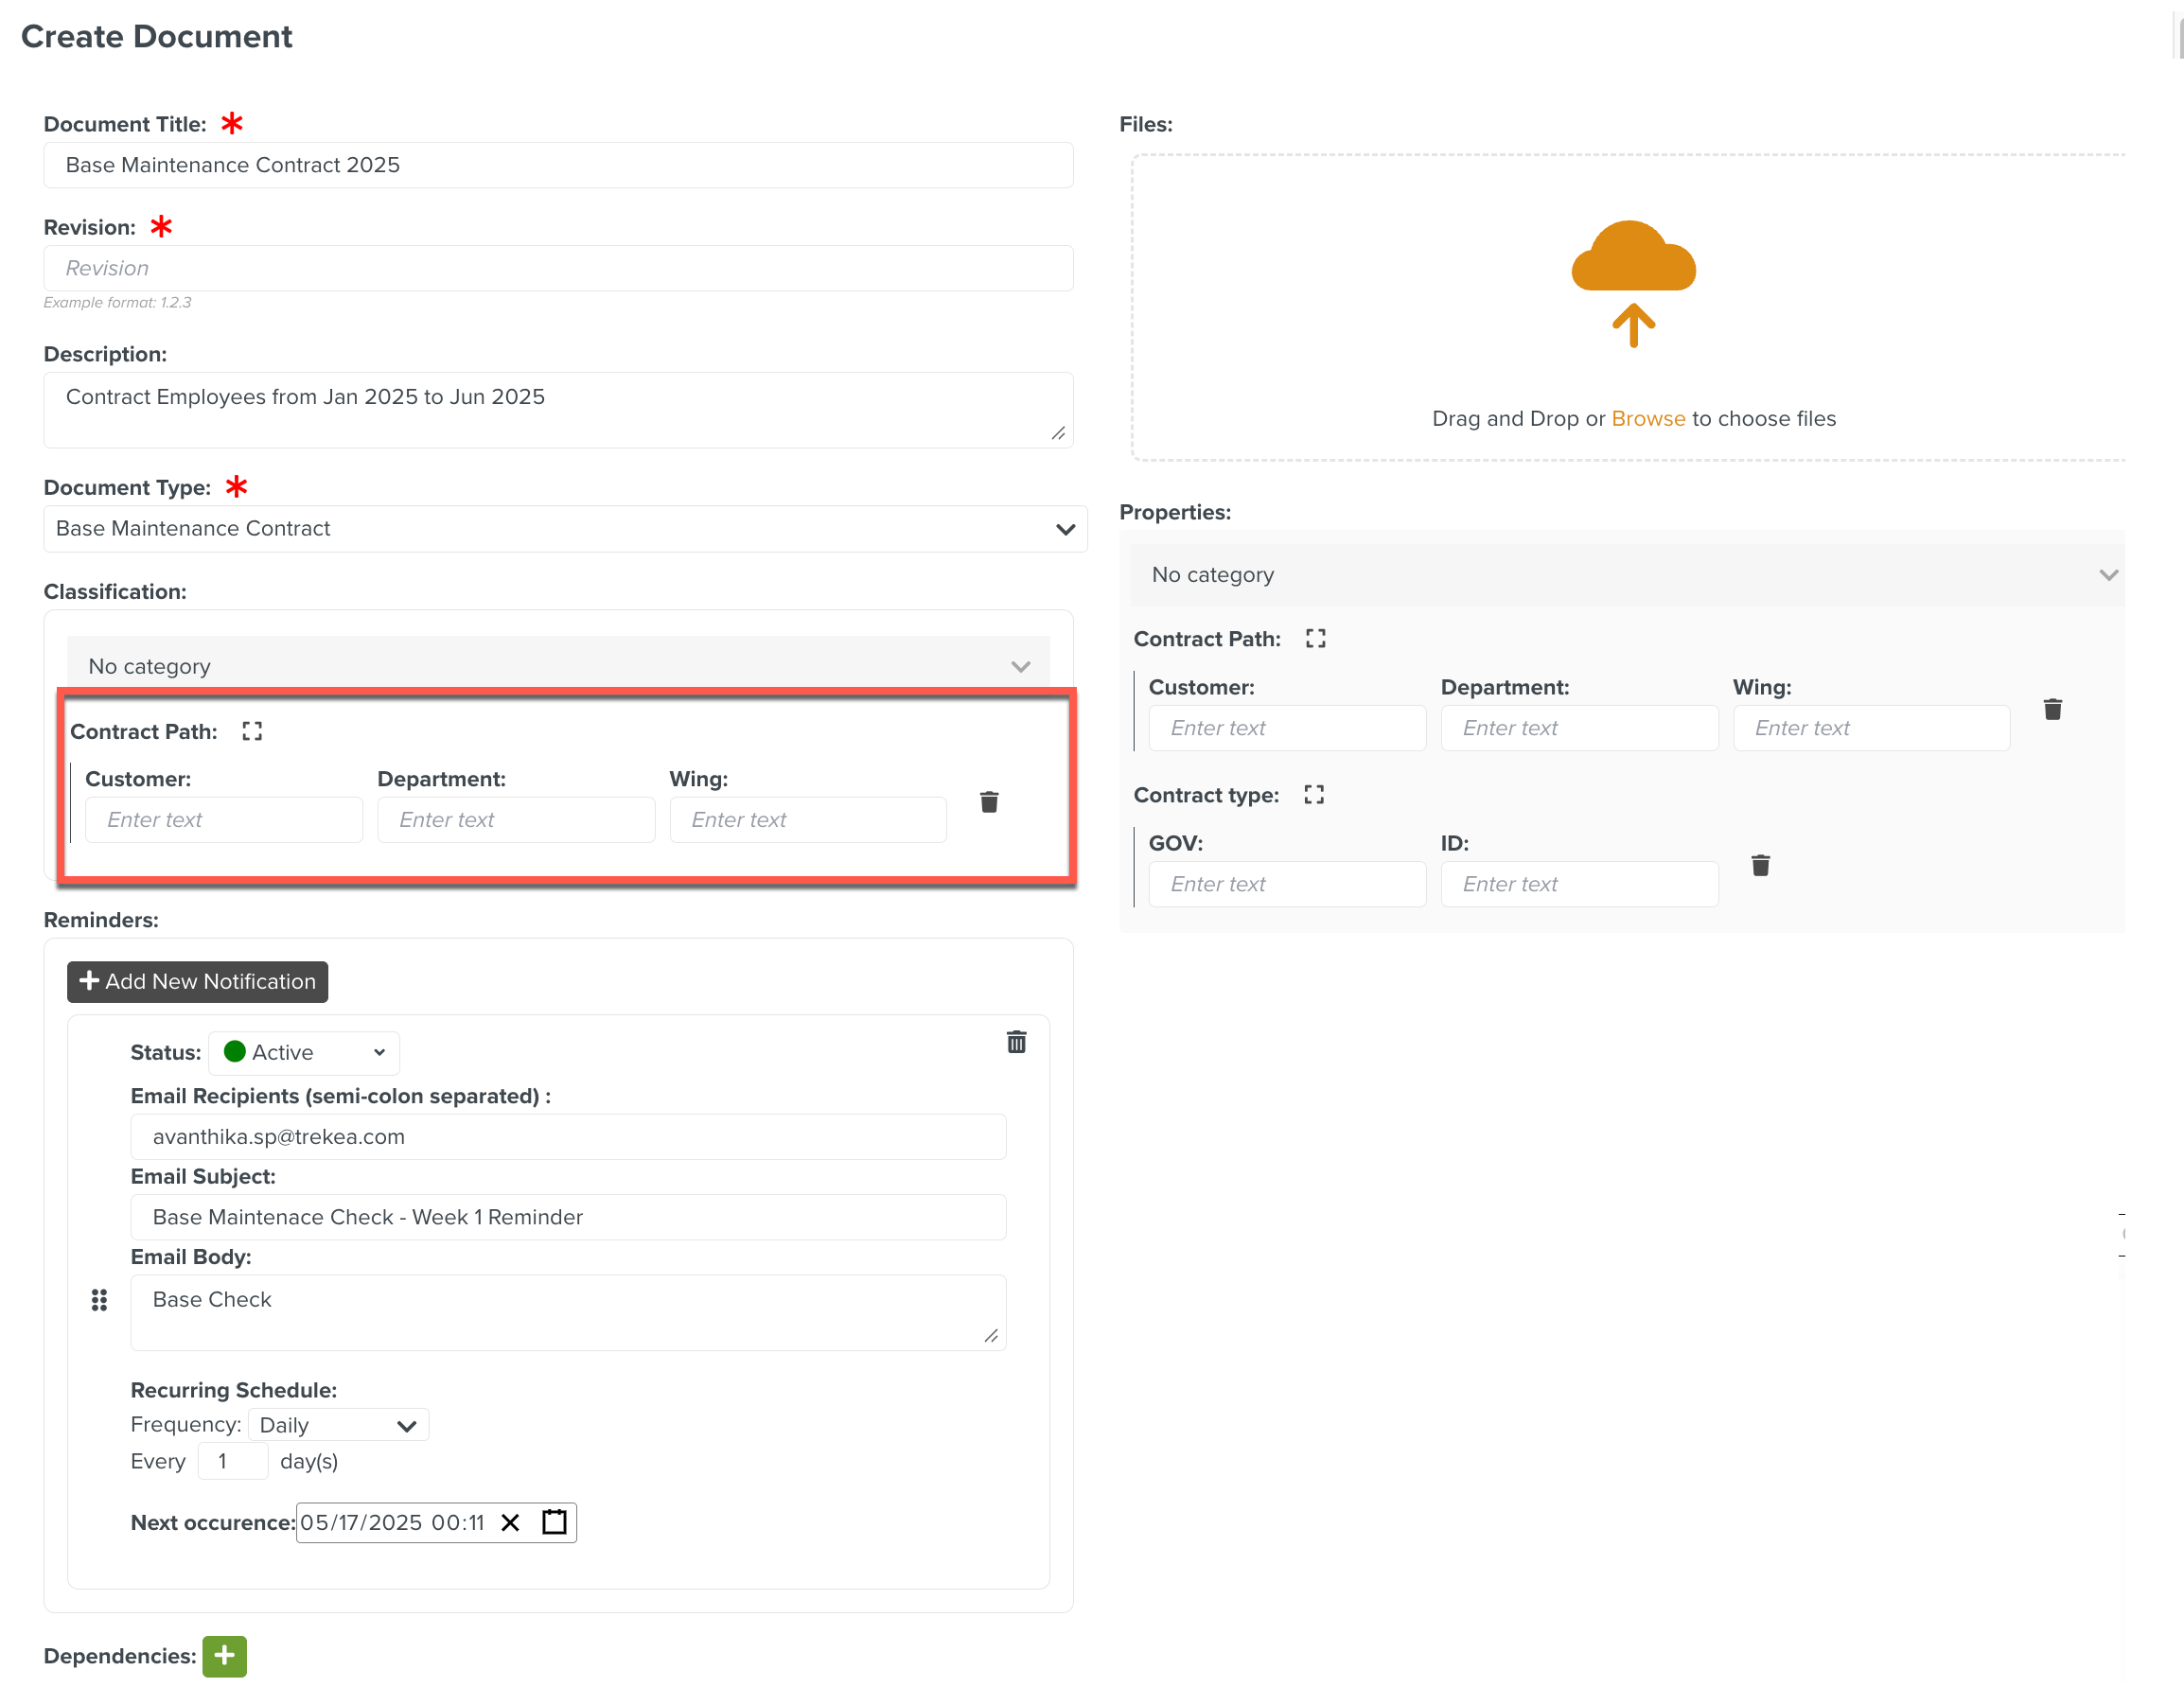Grab the reminder drag handle dots
Image resolution: width=2184 pixels, height=1705 pixels.
(x=99, y=1300)
